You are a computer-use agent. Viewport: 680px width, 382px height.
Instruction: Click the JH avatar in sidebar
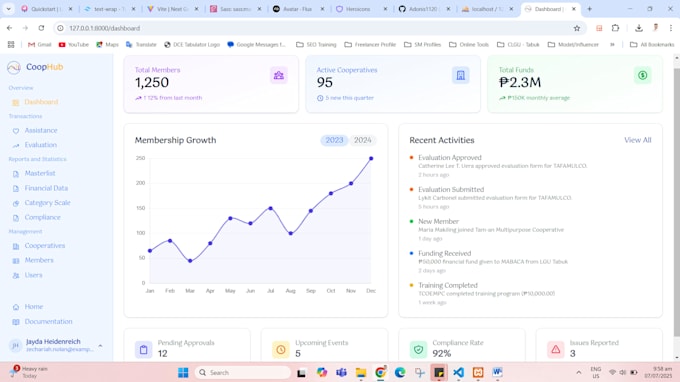[x=16, y=345]
